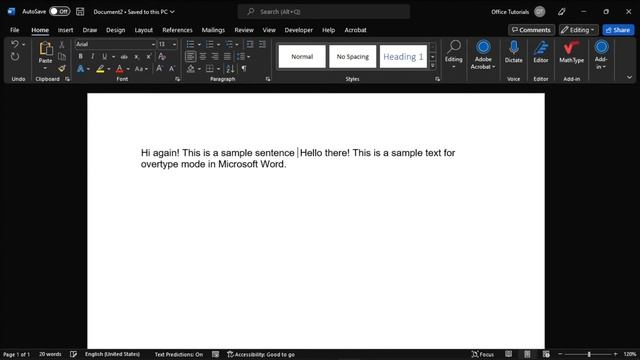Click the Redo icon
The height and width of the screenshot is (360, 640).
[15, 56]
